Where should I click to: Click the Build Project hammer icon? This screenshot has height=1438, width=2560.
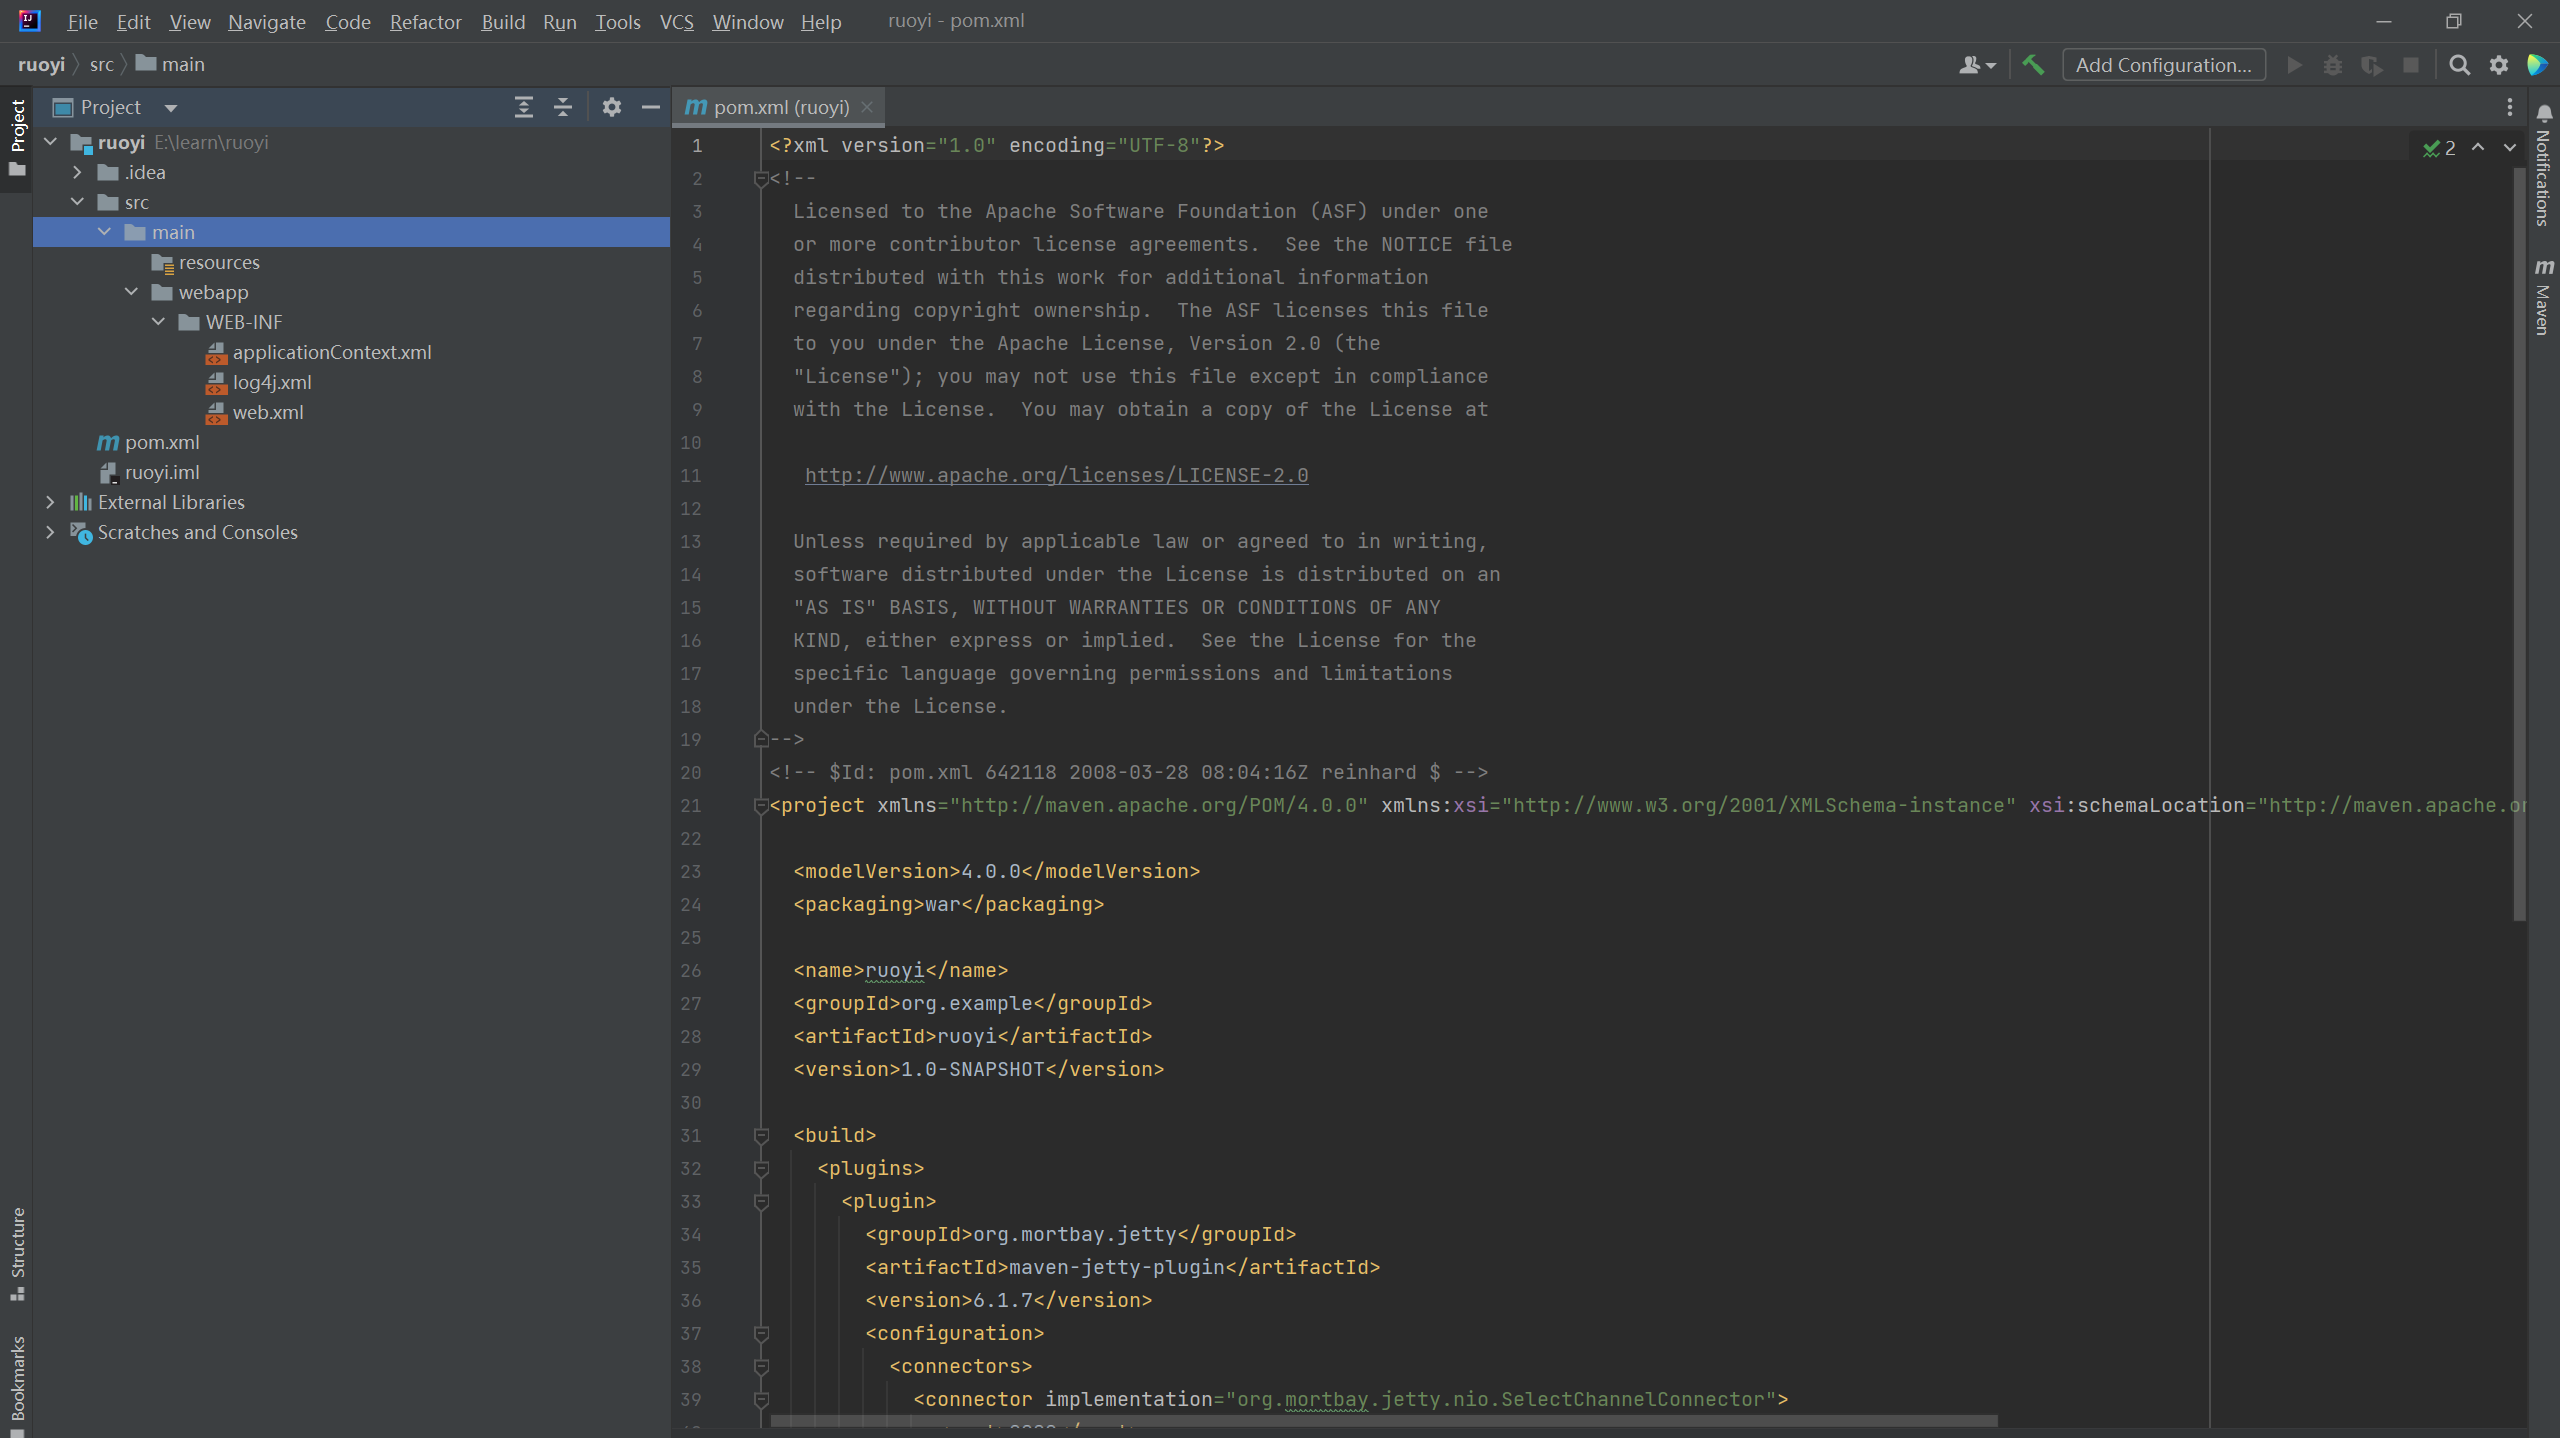[2032, 65]
